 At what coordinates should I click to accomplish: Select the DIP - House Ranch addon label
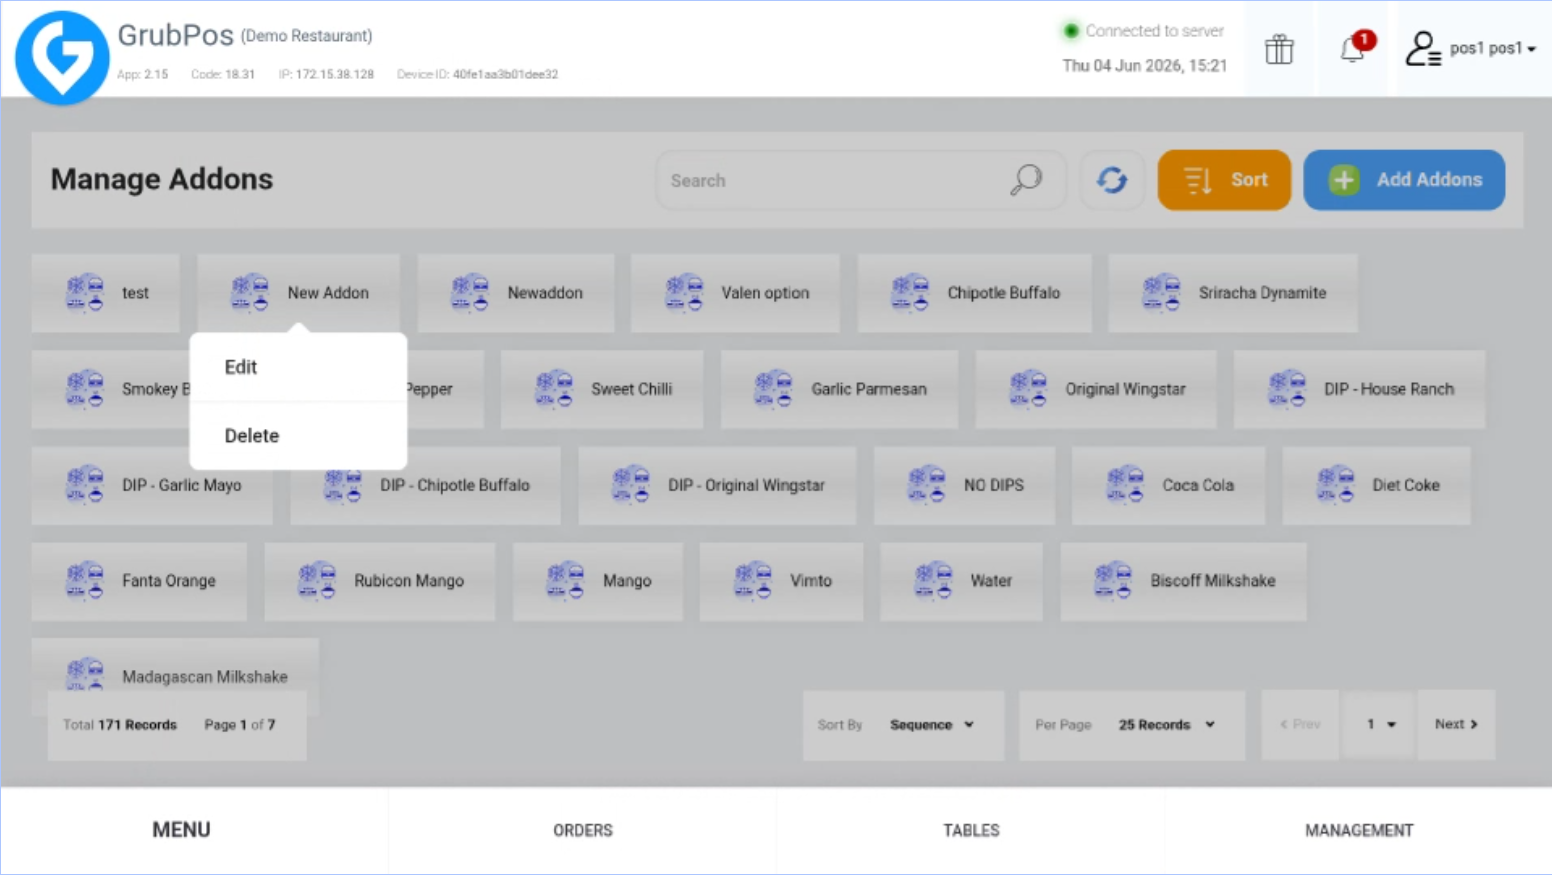click(x=1389, y=389)
